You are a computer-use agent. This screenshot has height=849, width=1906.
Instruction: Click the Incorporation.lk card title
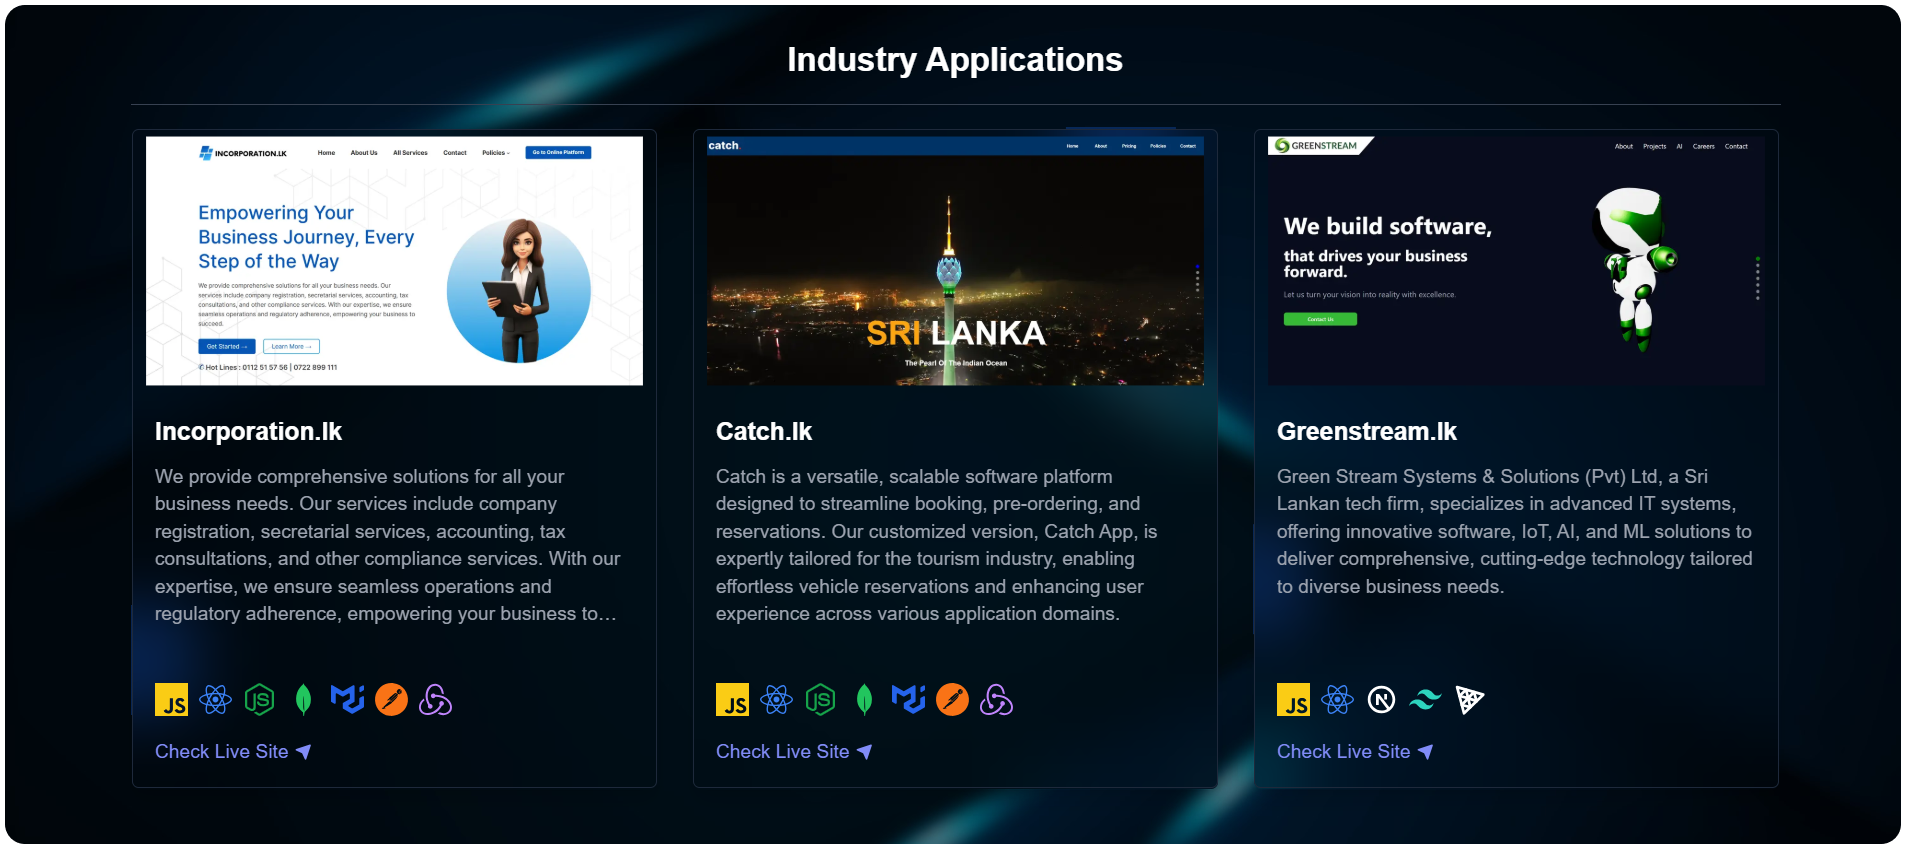click(248, 431)
